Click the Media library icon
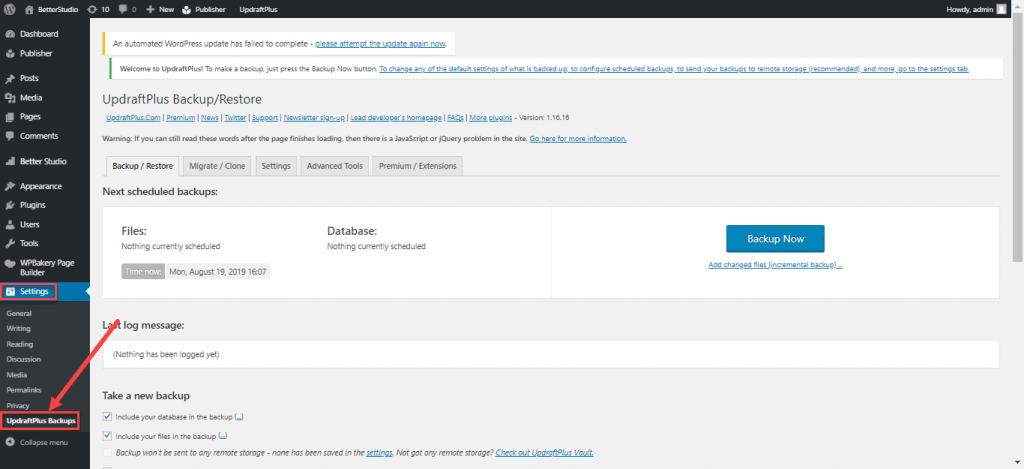The width and height of the screenshot is (1024, 469). tap(10, 98)
